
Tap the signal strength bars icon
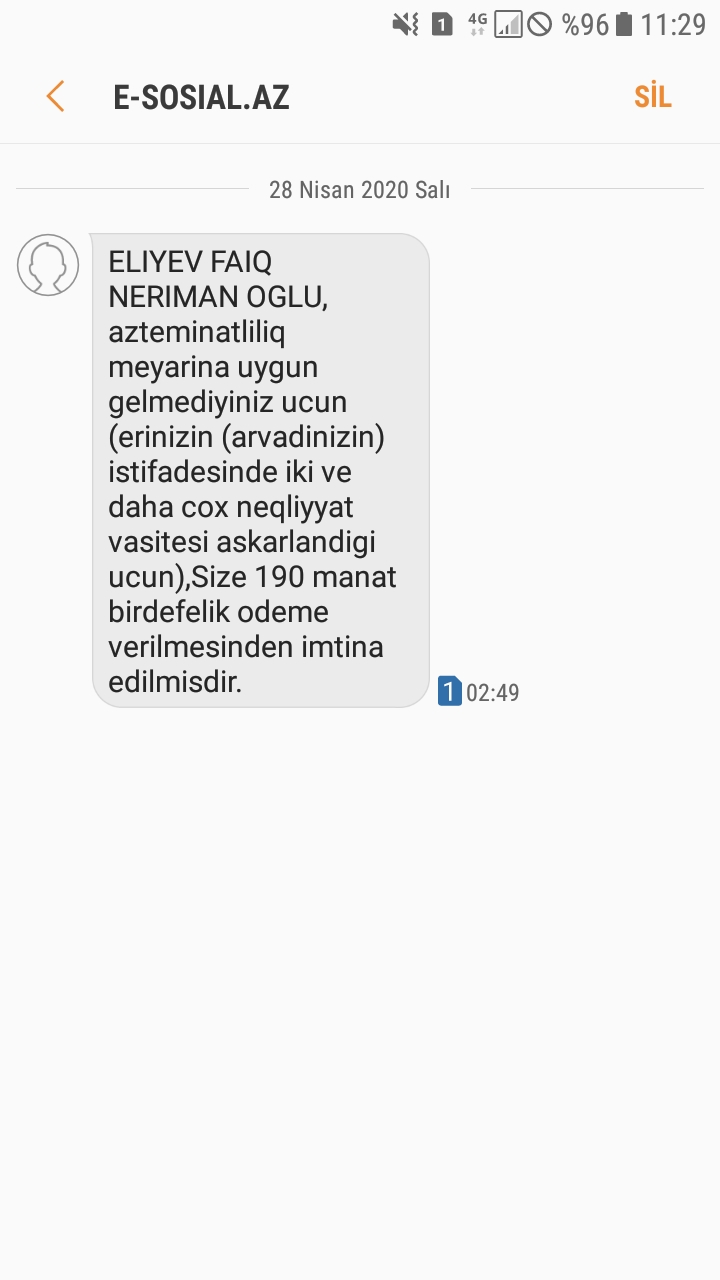pyautogui.click(x=508, y=24)
